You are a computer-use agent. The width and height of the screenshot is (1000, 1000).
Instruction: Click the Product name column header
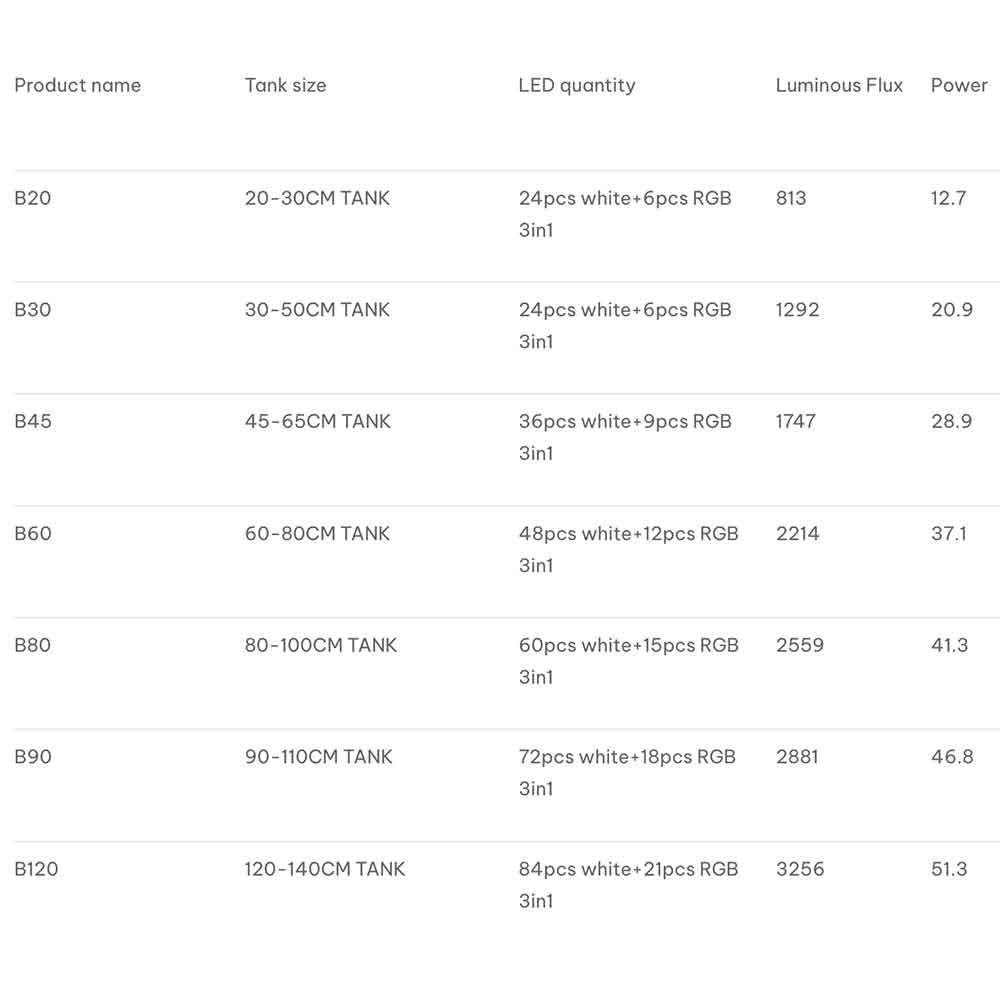pyautogui.click(x=78, y=86)
